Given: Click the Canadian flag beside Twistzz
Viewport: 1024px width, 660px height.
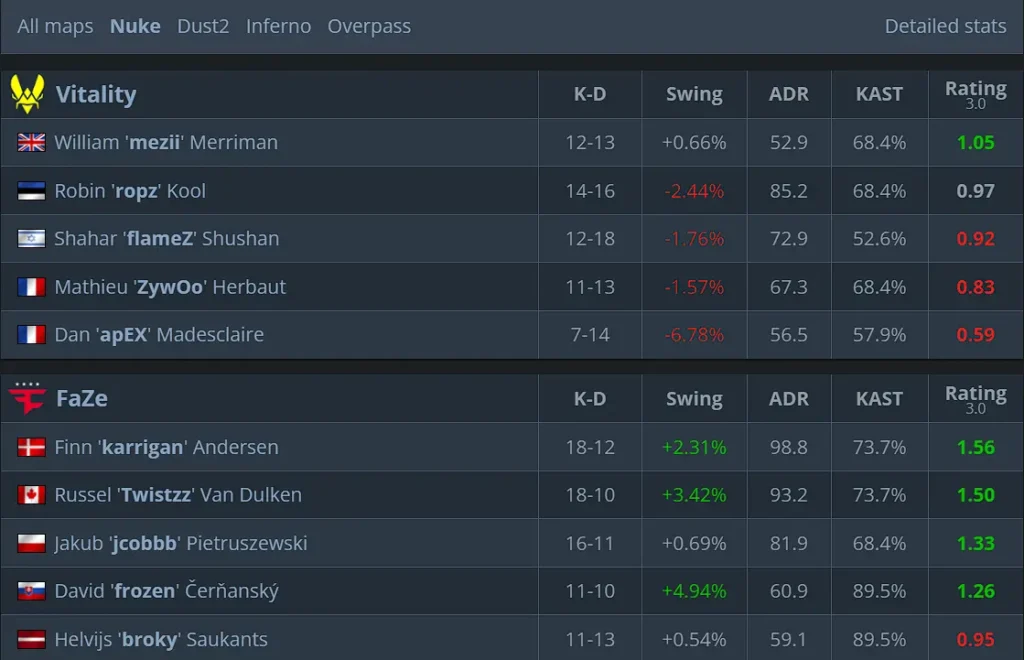Looking at the screenshot, I should click(31, 495).
